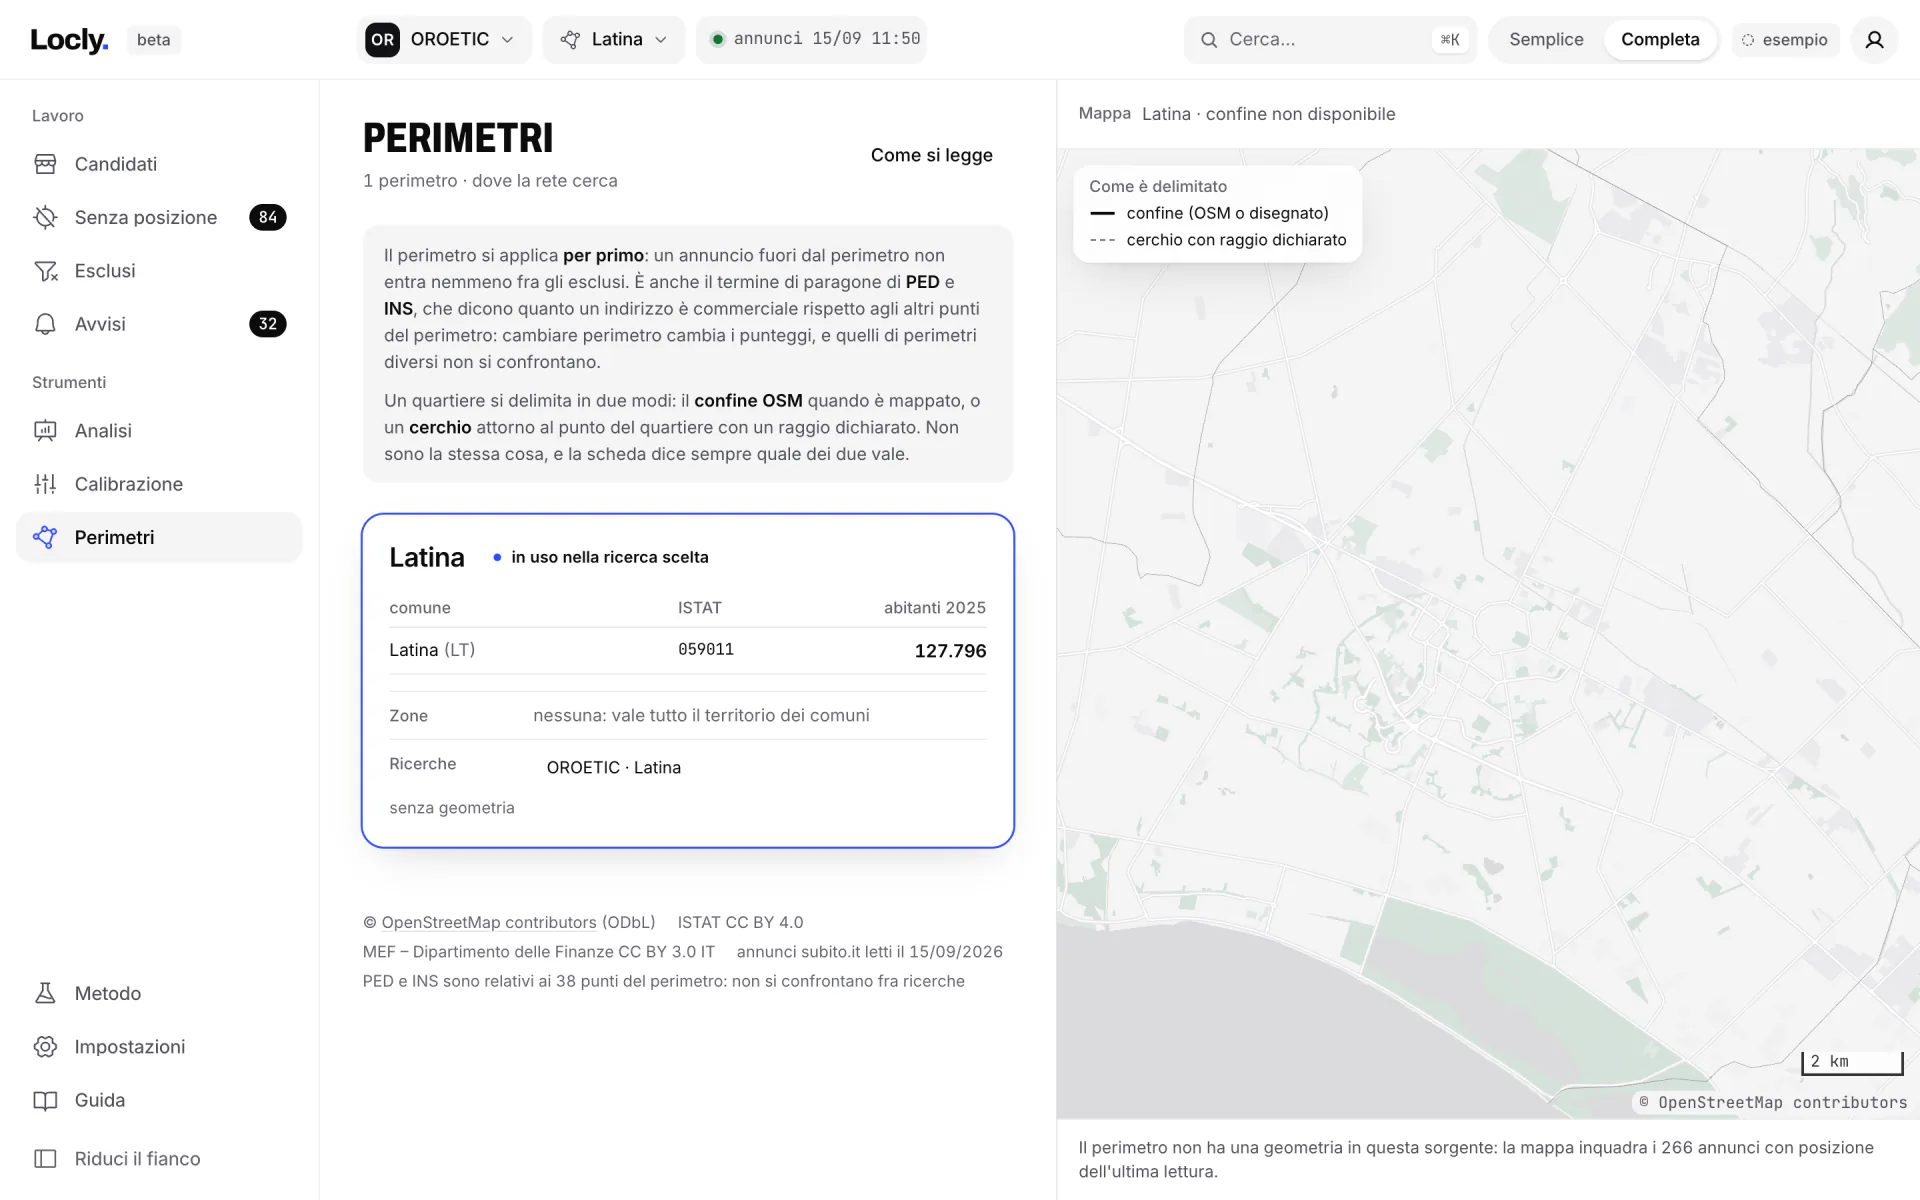Click the 32 badge on Avvisi
The width and height of the screenshot is (1920, 1200).
(x=267, y=324)
